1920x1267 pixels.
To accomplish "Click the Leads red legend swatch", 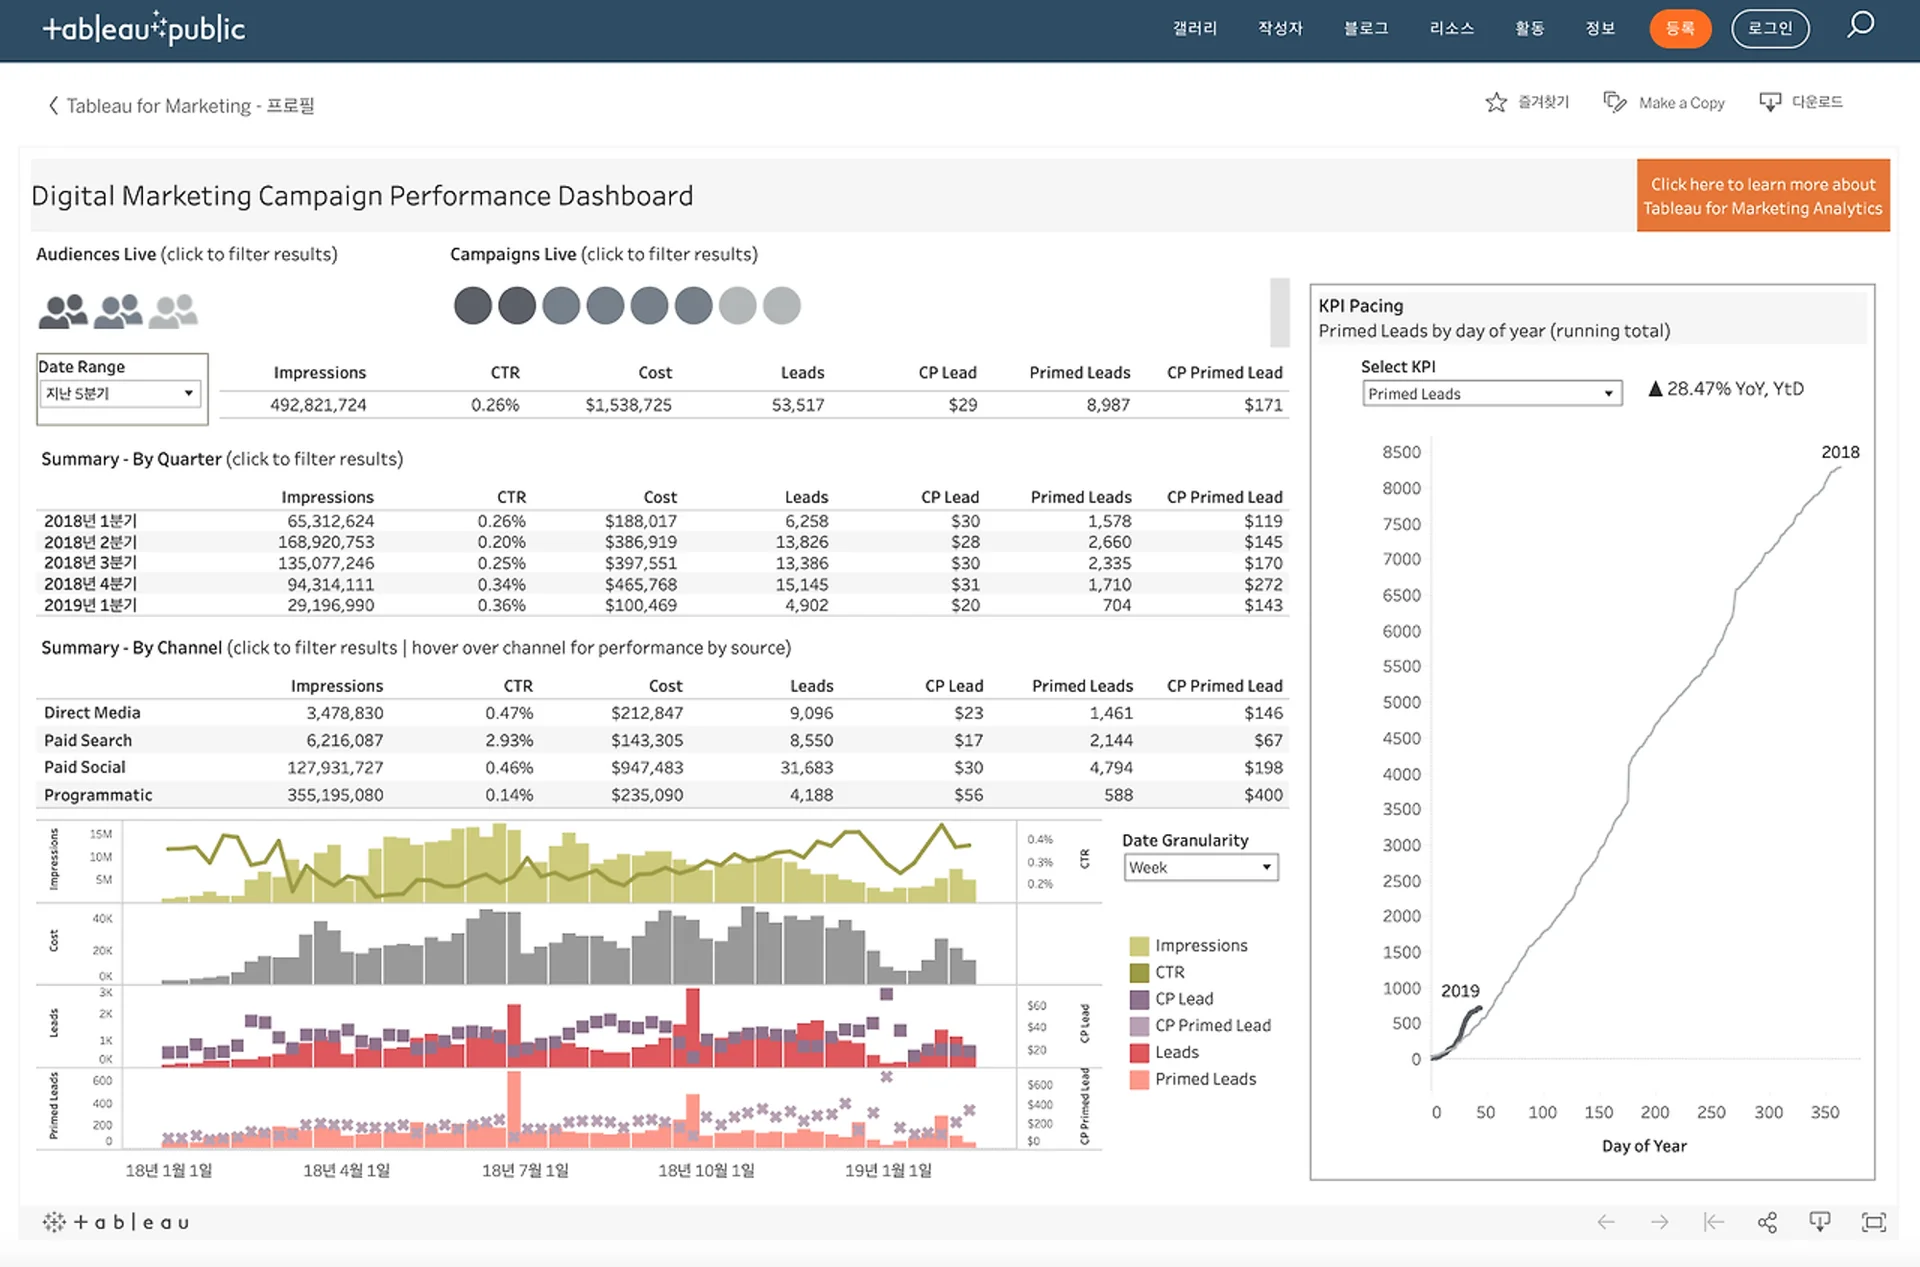I will click(1139, 1053).
